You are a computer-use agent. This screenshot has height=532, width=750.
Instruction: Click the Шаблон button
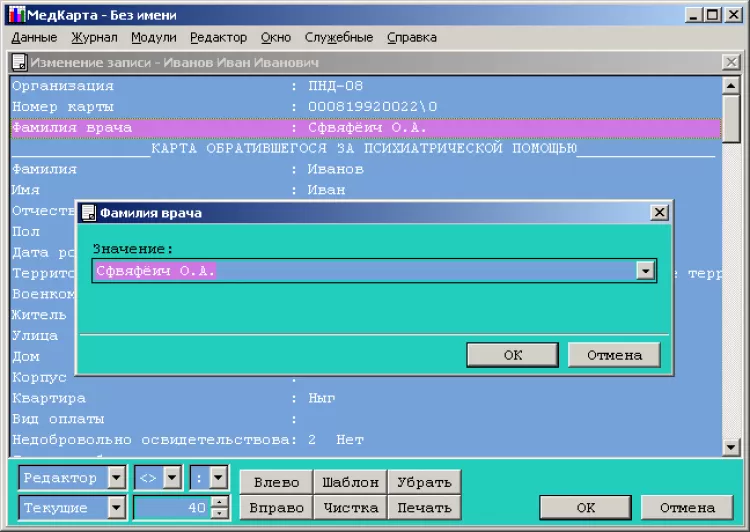point(350,482)
